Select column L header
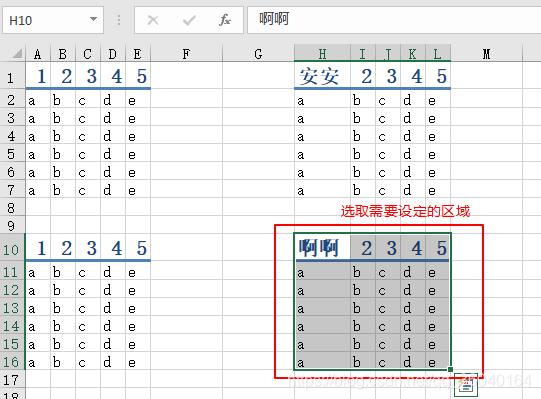Screen dimensions: 541x399 438,54
